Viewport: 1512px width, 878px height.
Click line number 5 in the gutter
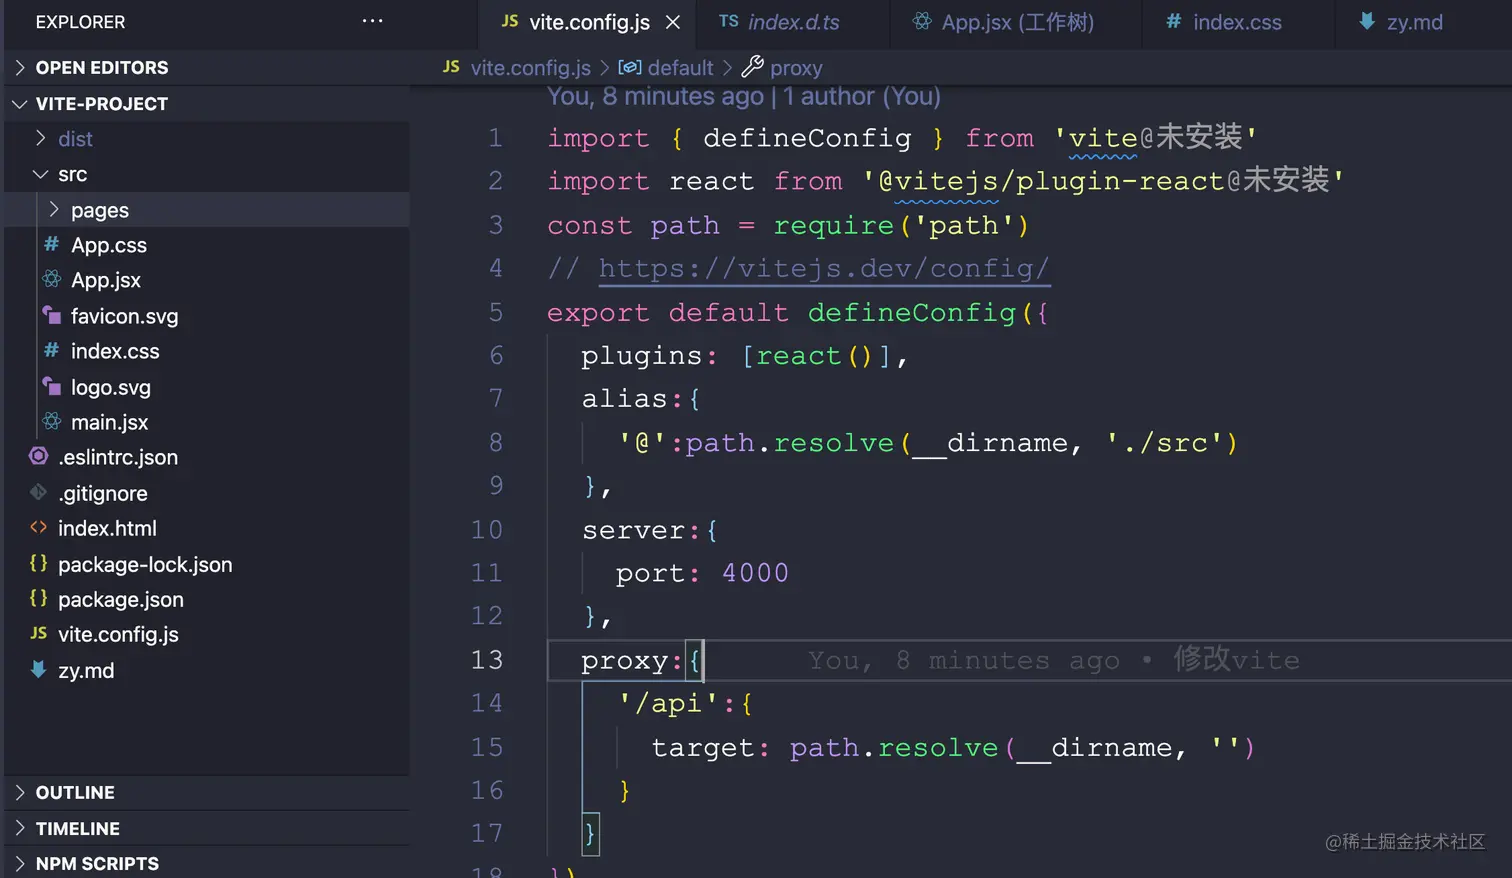(x=496, y=312)
